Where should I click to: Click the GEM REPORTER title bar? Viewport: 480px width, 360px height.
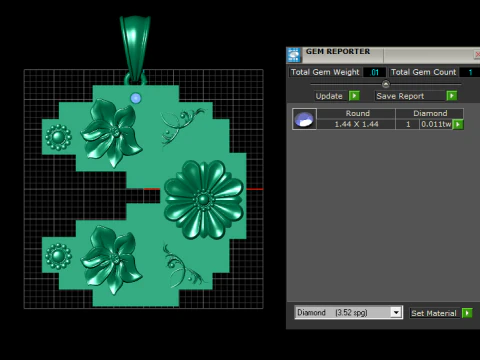[x=383, y=55]
